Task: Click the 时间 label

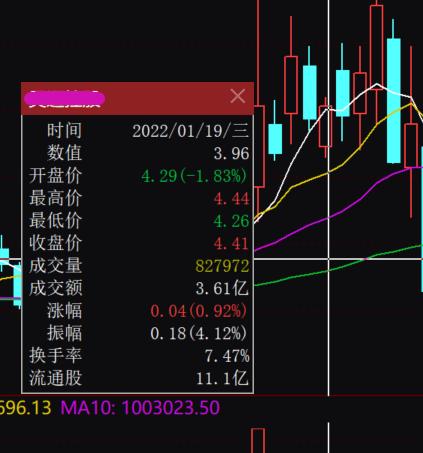Action: click(x=64, y=131)
